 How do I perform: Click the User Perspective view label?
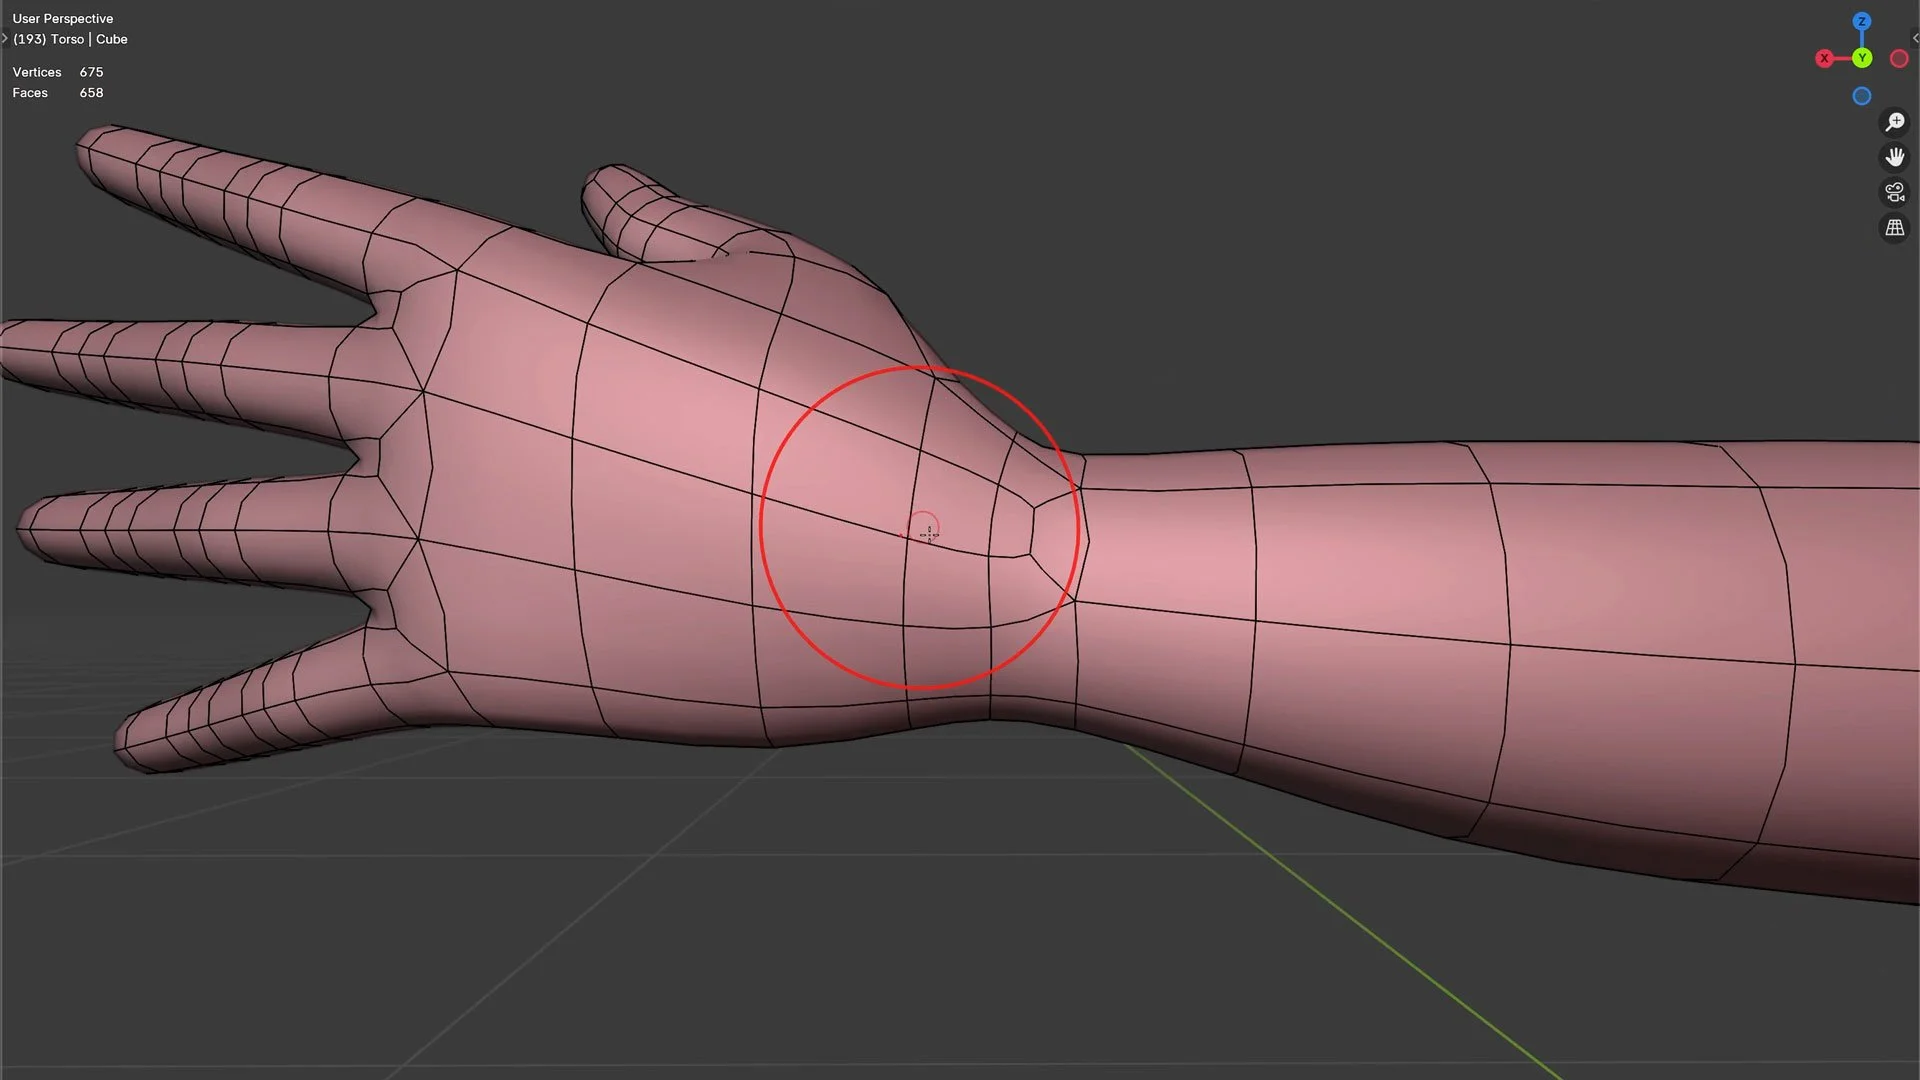pyautogui.click(x=62, y=18)
